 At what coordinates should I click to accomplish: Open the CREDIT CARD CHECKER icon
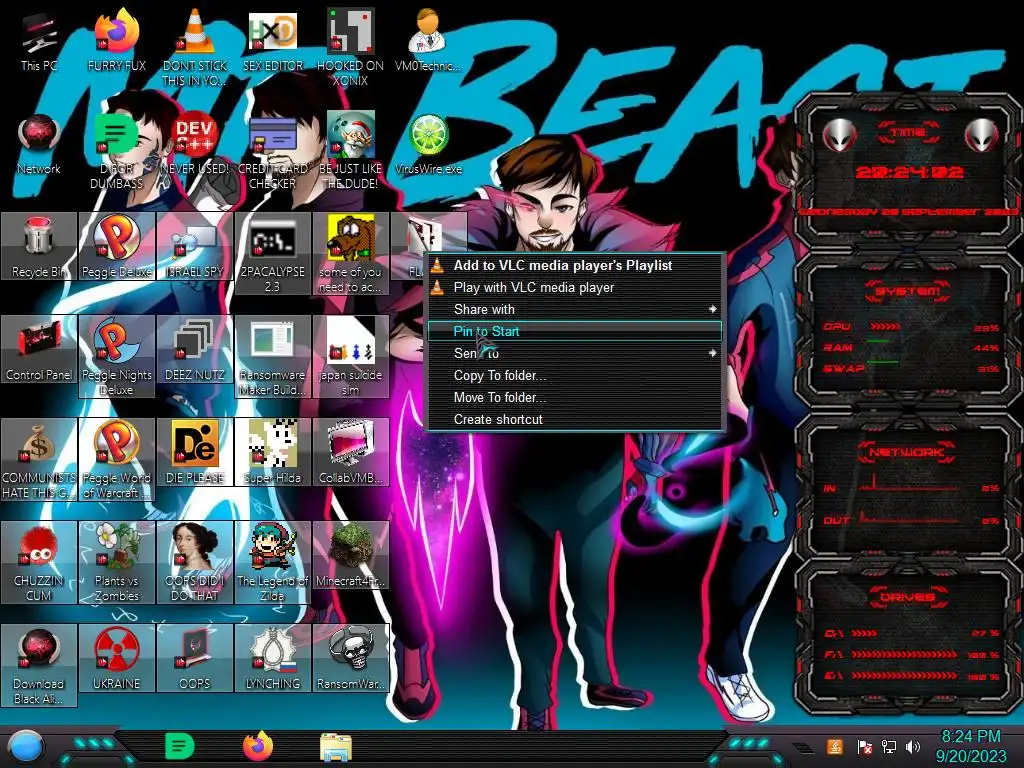tap(272, 152)
